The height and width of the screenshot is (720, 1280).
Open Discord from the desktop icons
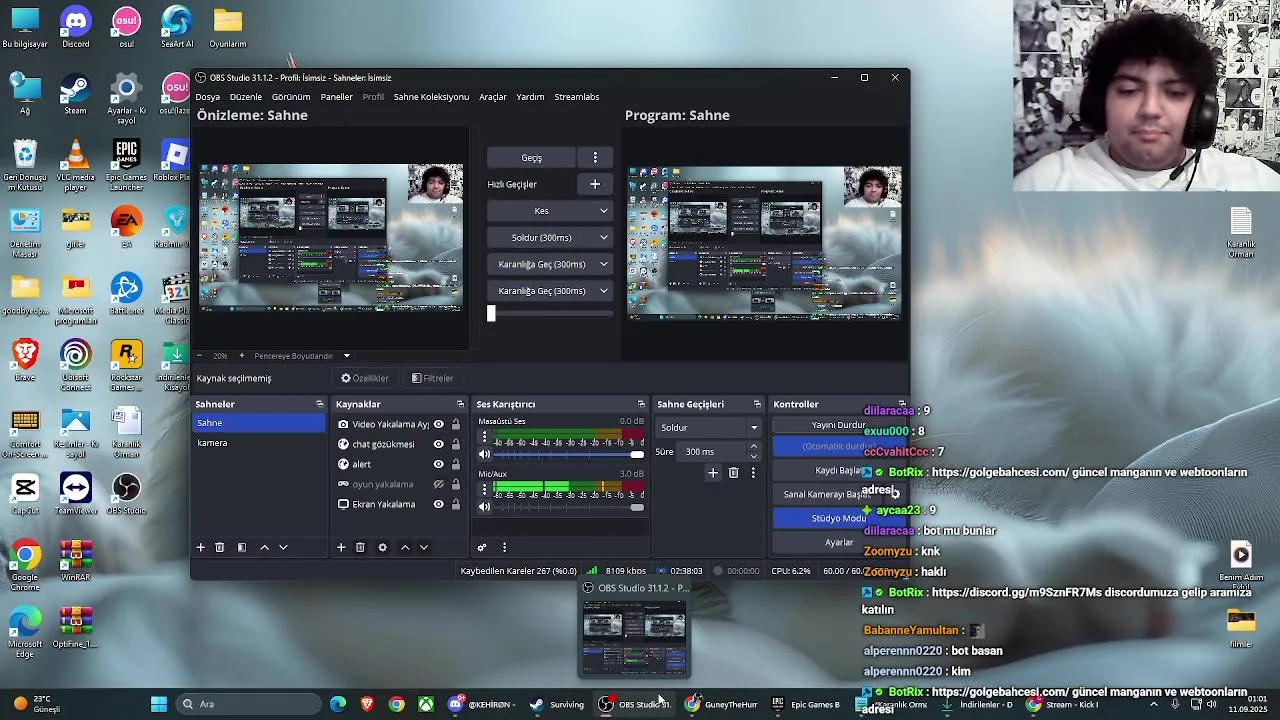click(75, 26)
